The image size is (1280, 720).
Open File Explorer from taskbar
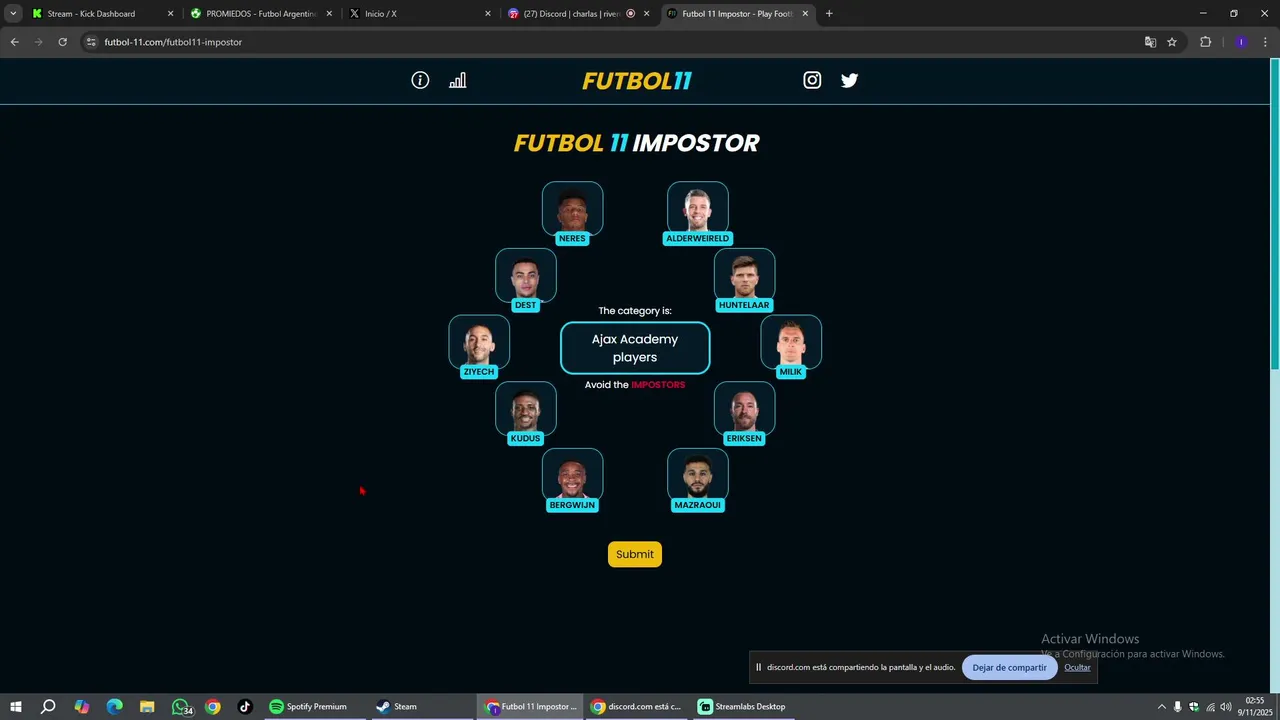tap(147, 707)
